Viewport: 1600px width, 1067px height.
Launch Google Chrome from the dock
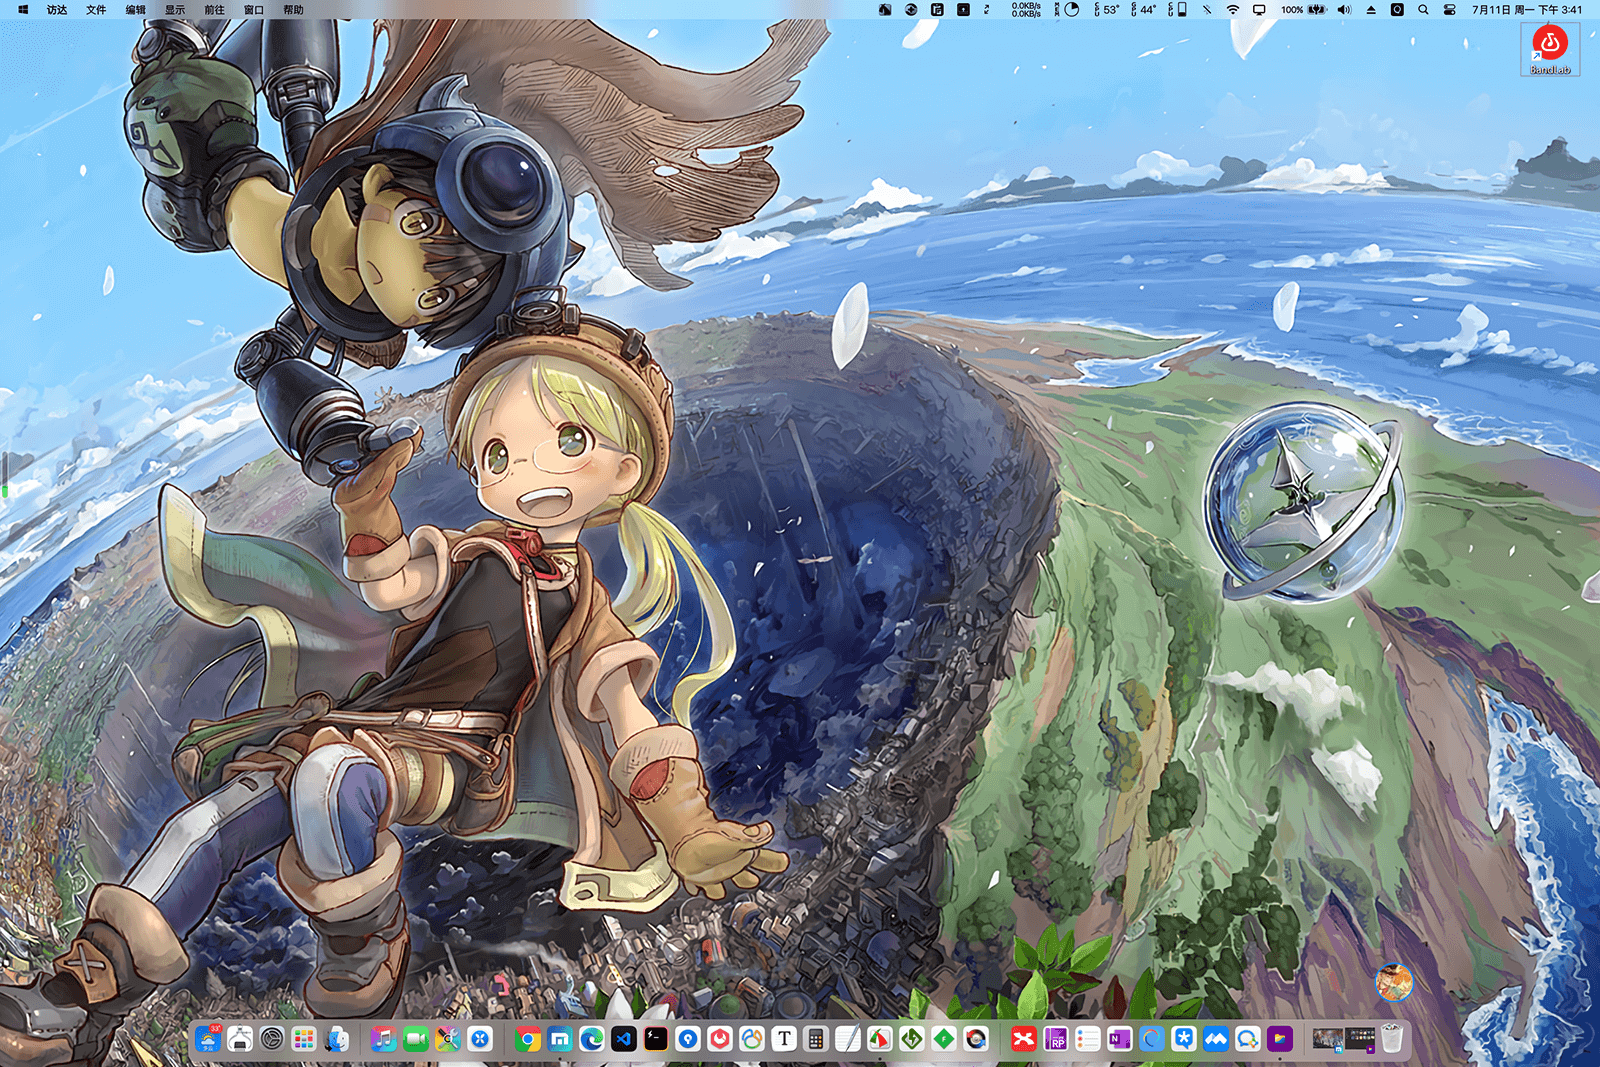coord(527,1040)
